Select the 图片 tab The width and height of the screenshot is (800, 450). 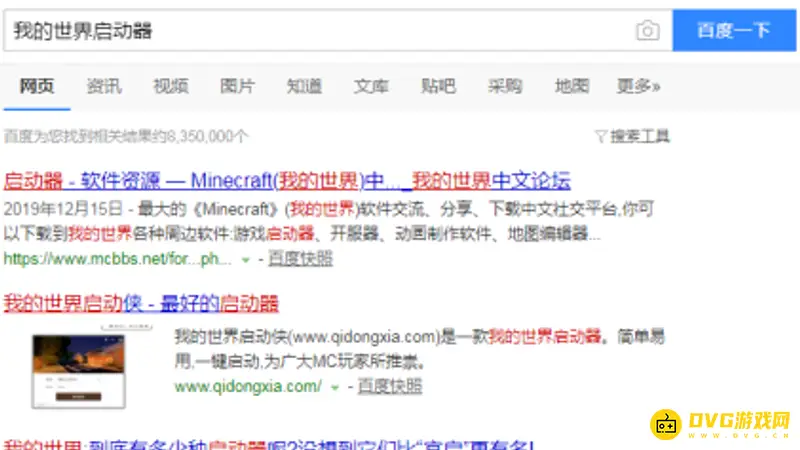coord(237,86)
